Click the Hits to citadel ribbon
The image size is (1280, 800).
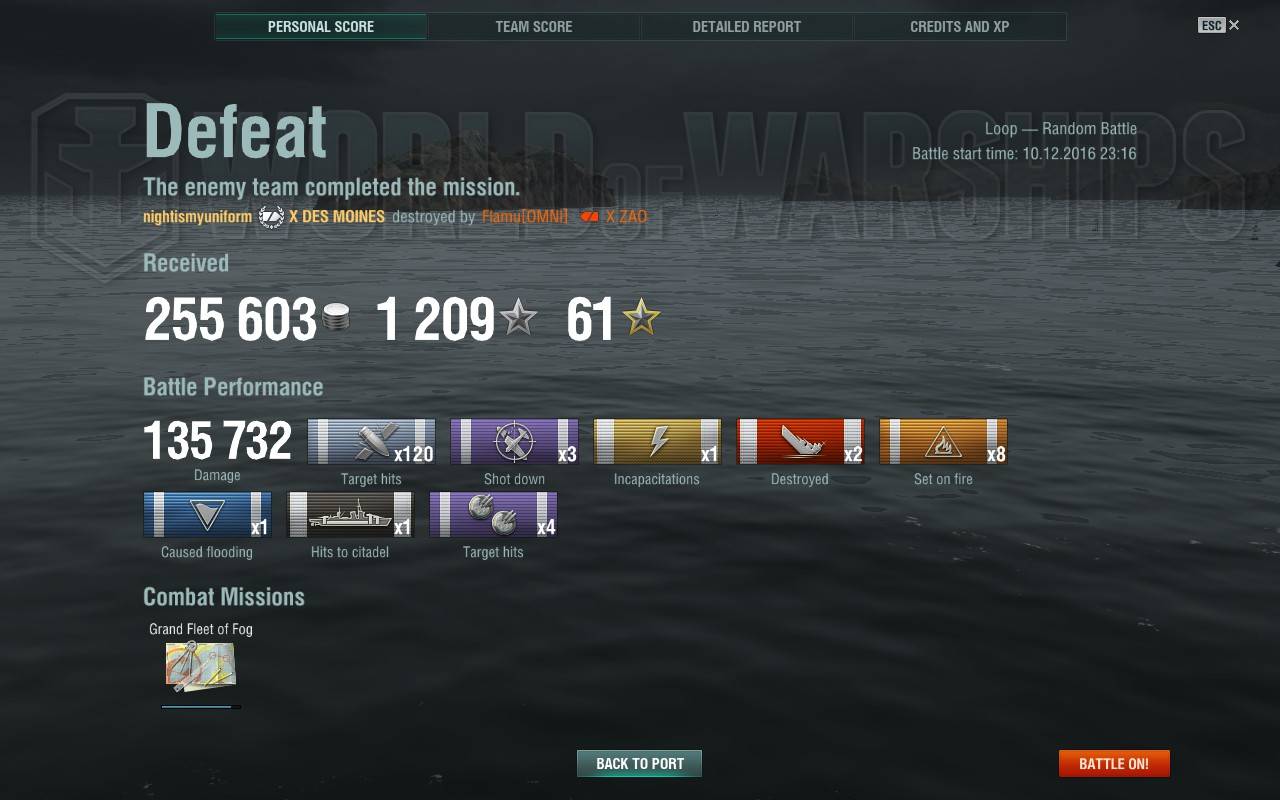(350, 515)
